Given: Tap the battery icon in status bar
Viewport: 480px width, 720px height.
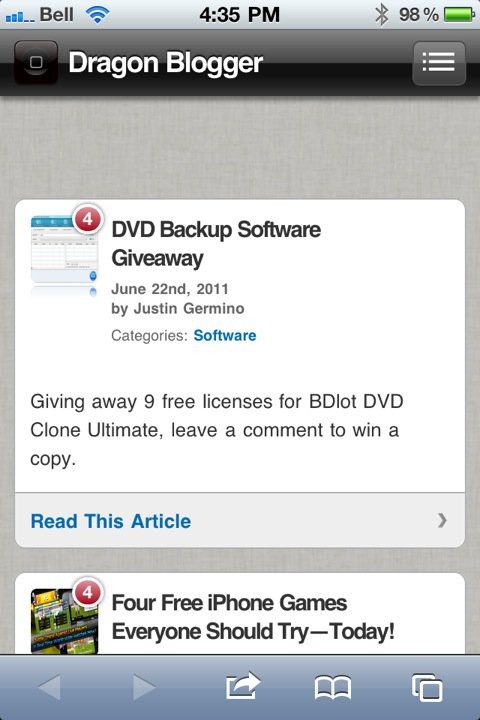Looking at the screenshot, I should pos(459,15).
